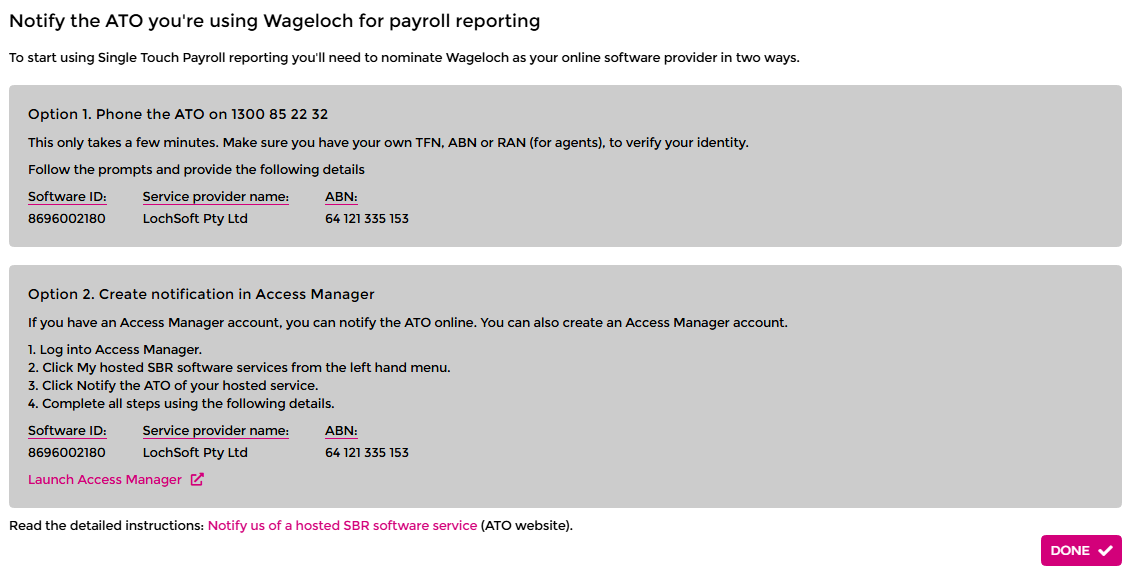Click the ABN value 64 121 335 153 in Option 1
Screen dimensions: 1136x575
[x=367, y=218]
